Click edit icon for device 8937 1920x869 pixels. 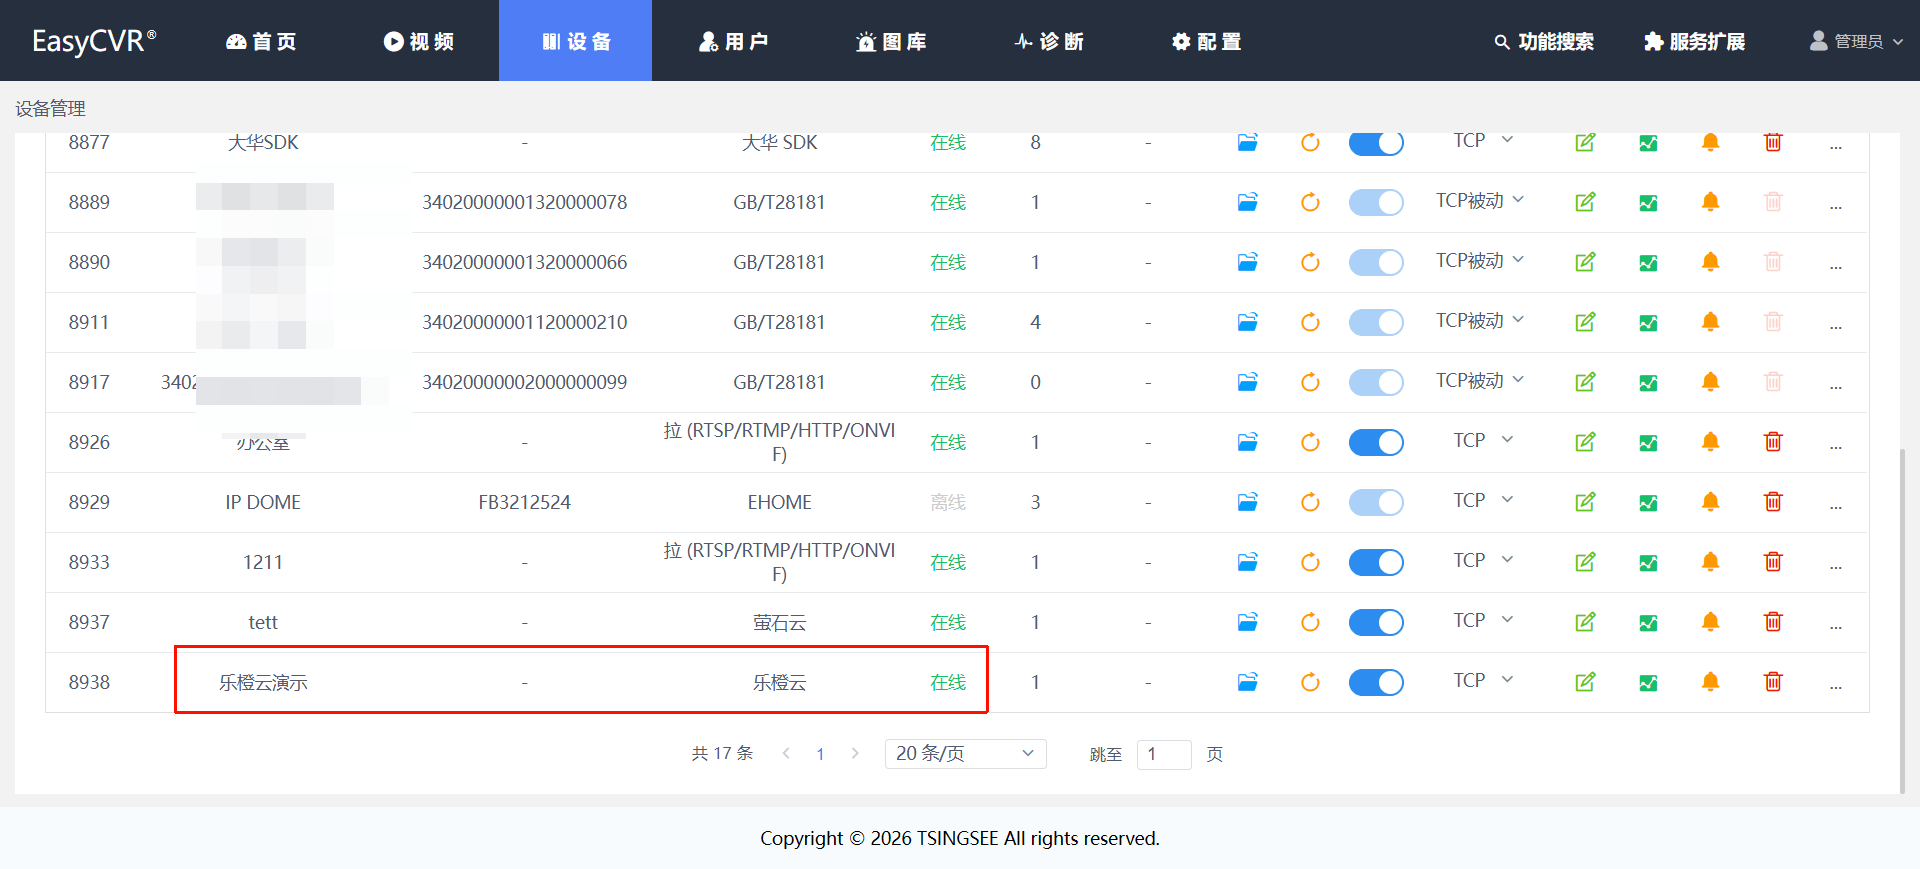click(1585, 622)
